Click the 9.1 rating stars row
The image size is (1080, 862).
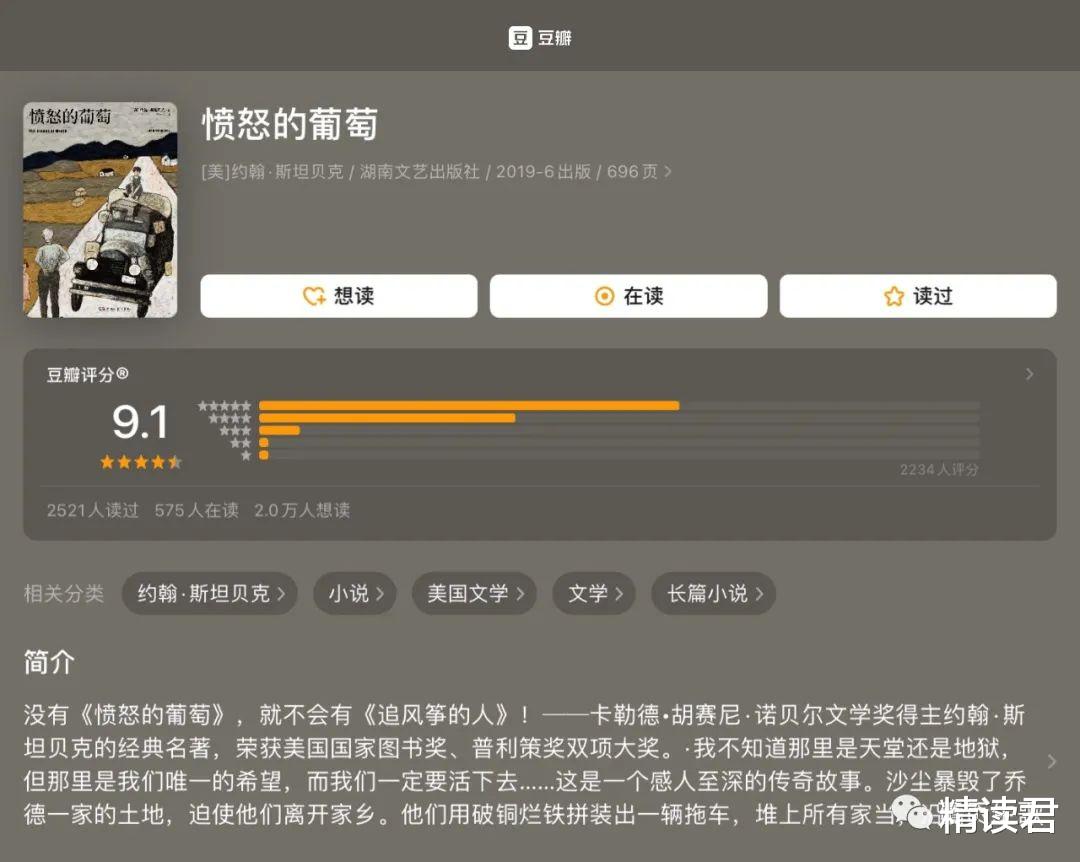pyautogui.click(x=141, y=462)
